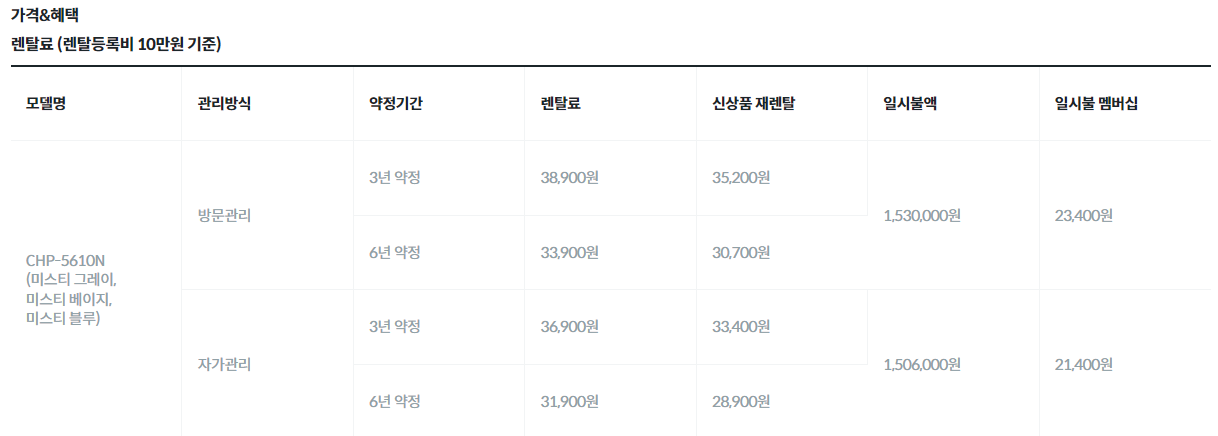
Task: Click the 일시불 멤버십 column header
Action: pyautogui.click(x=1096, y=104)
